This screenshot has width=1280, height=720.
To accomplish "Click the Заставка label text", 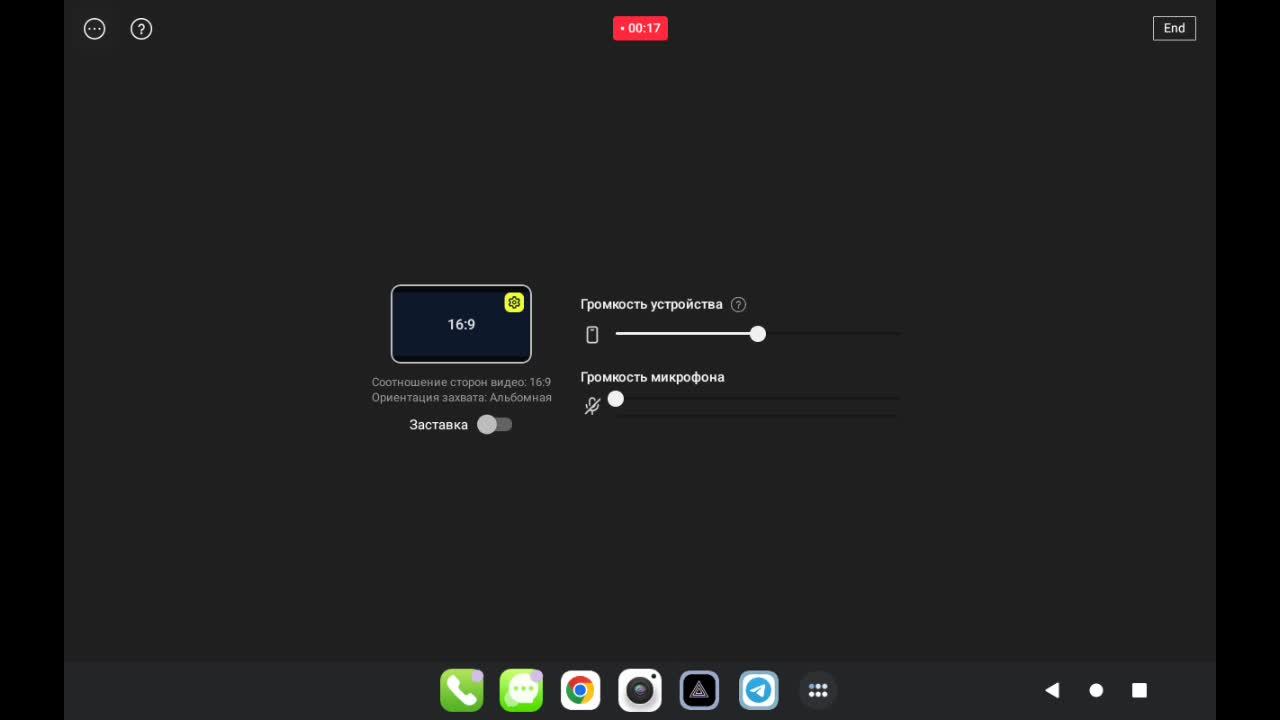I will 438,425.
